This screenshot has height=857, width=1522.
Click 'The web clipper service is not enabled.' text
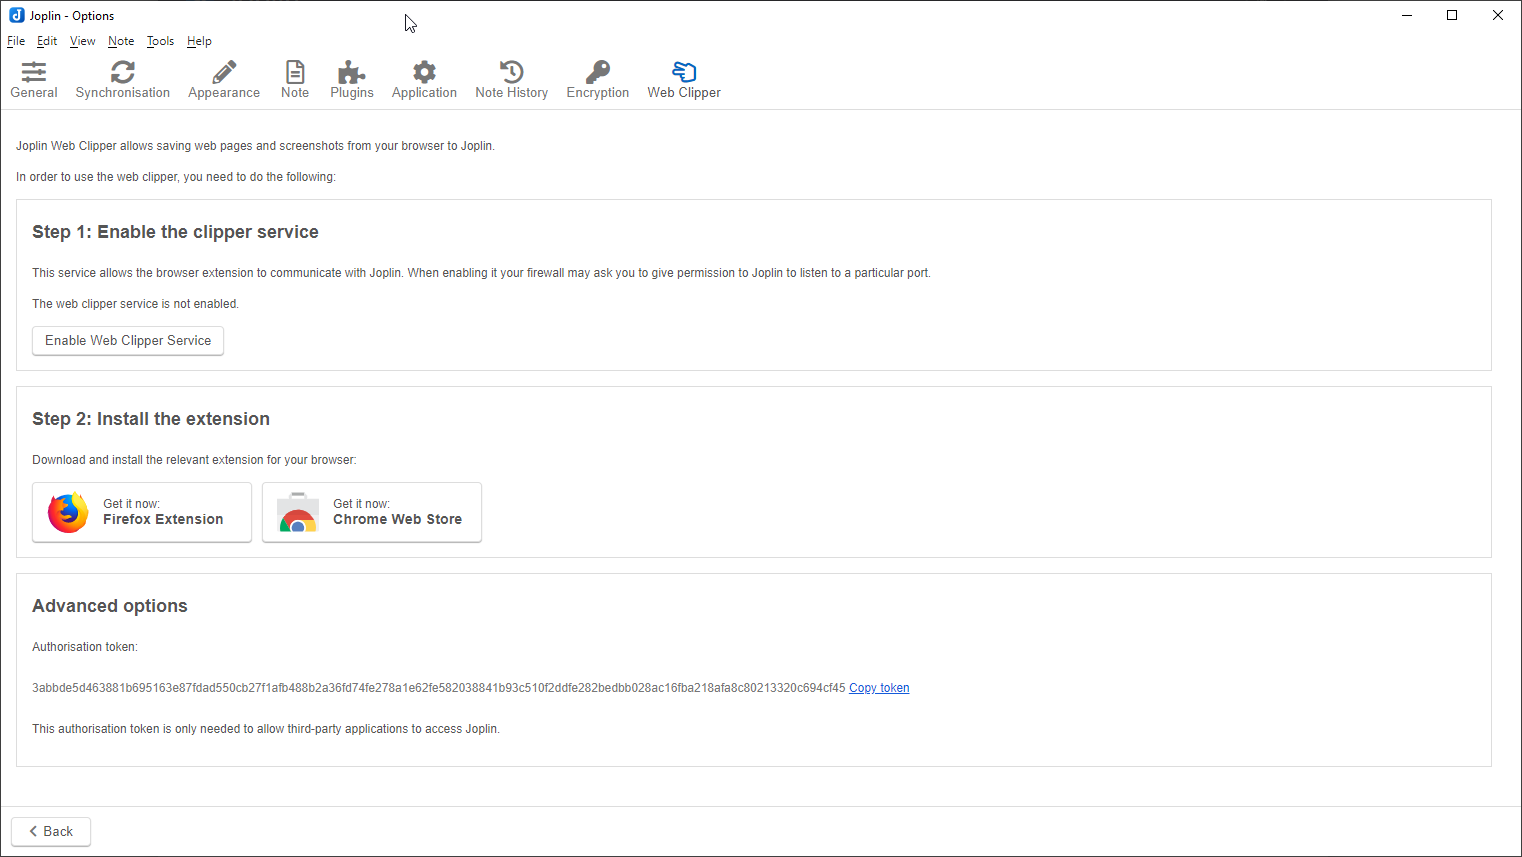[x=135, y=304]
